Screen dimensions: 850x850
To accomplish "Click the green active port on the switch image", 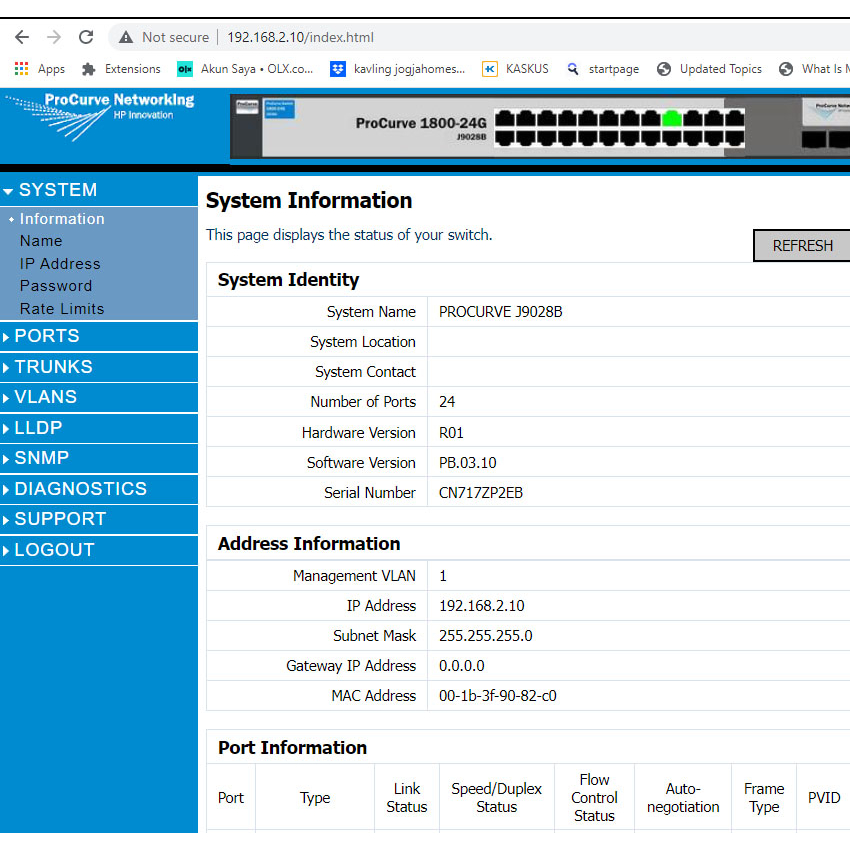I will click(672, 118).
